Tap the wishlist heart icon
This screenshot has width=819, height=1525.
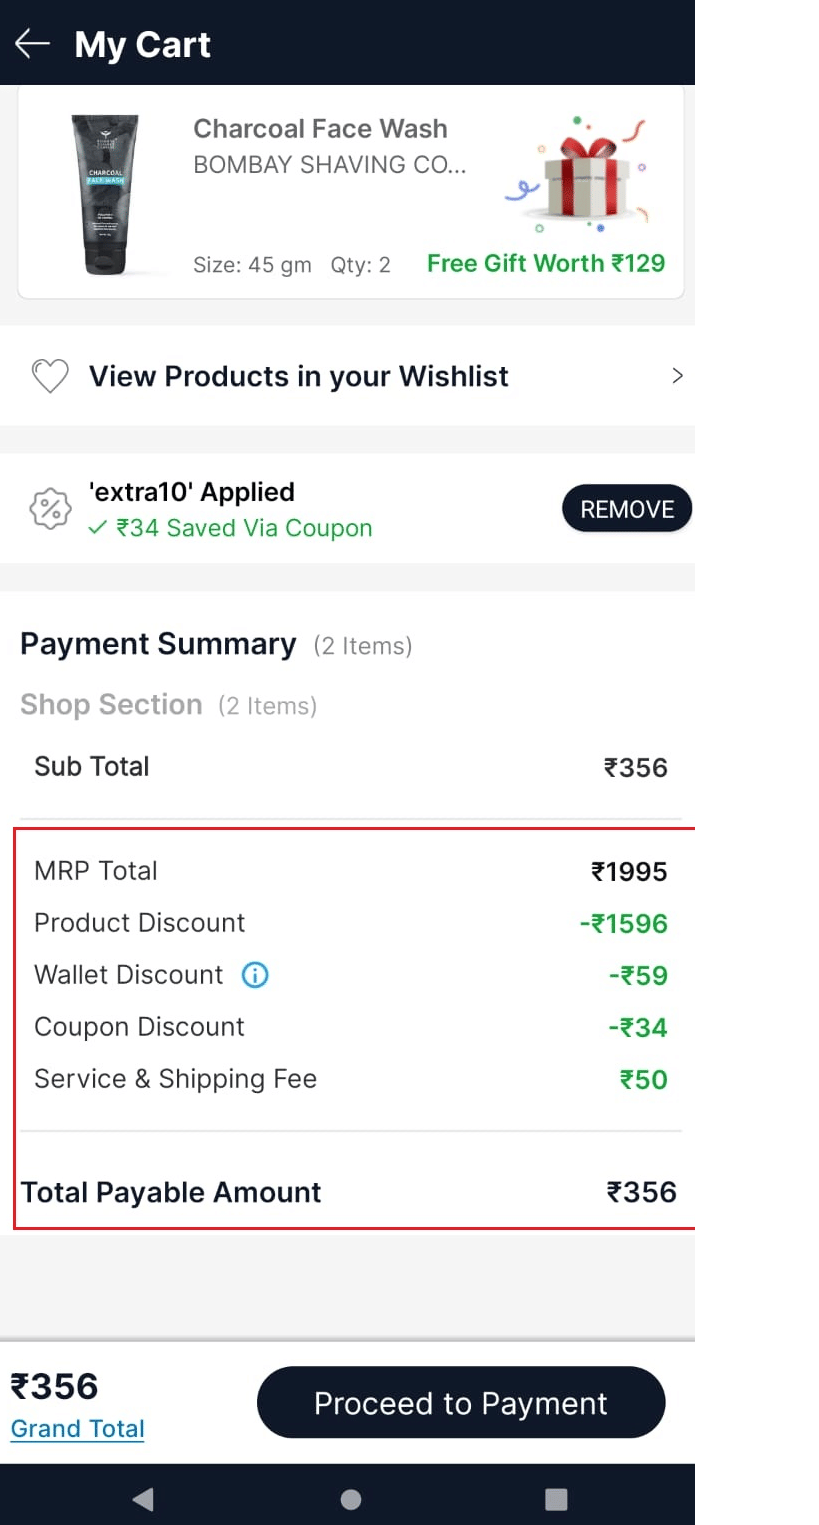pyautogui.click(x=50, y=377)
